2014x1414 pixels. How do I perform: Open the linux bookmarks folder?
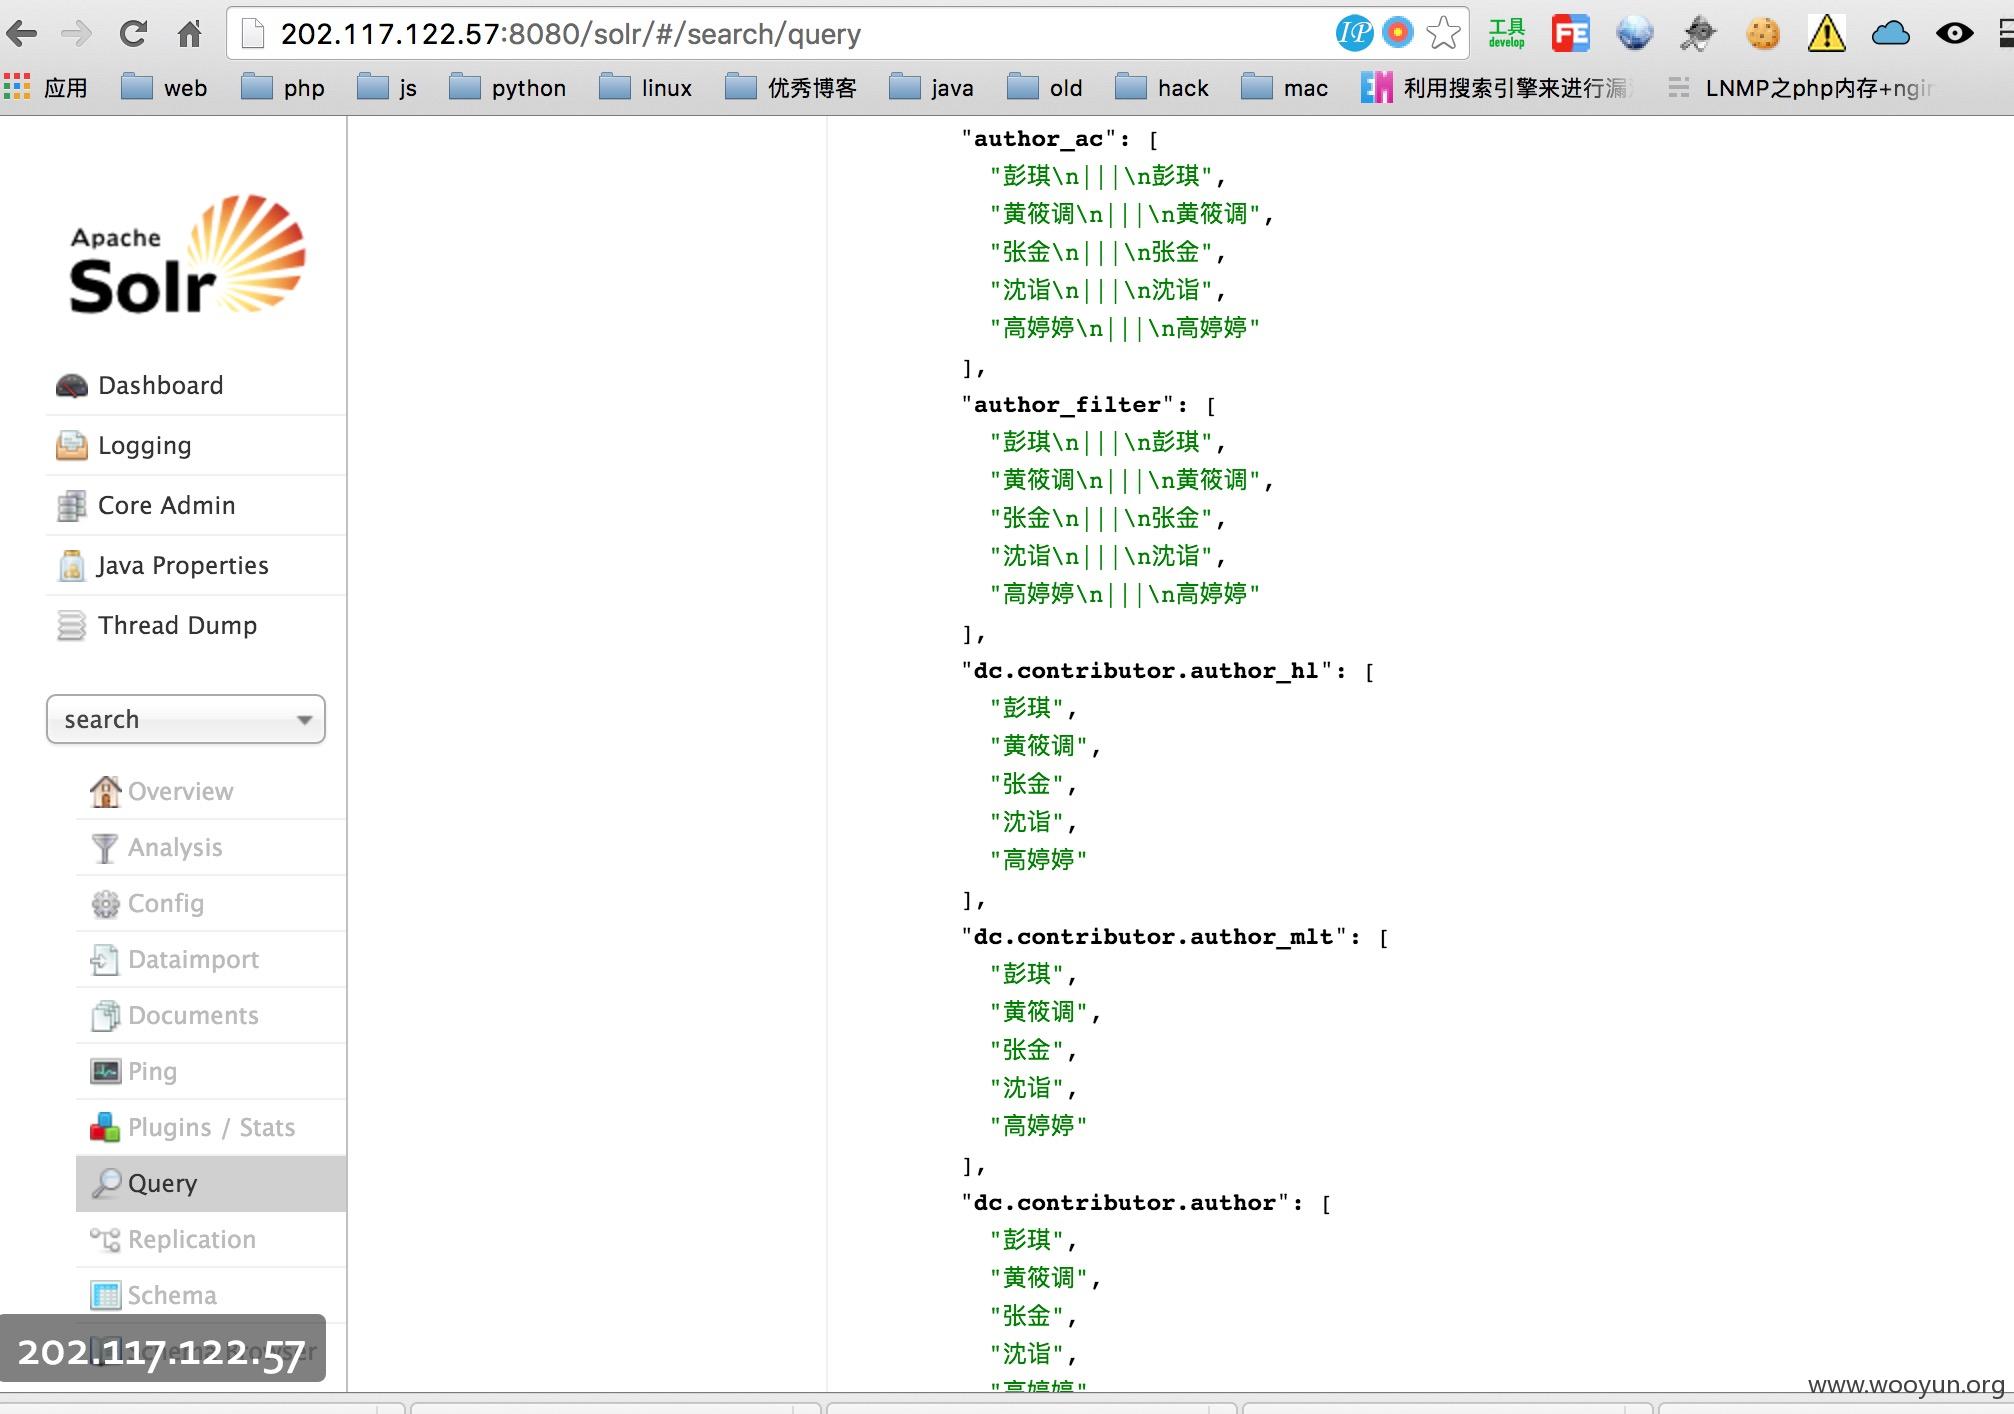point(646,88)
